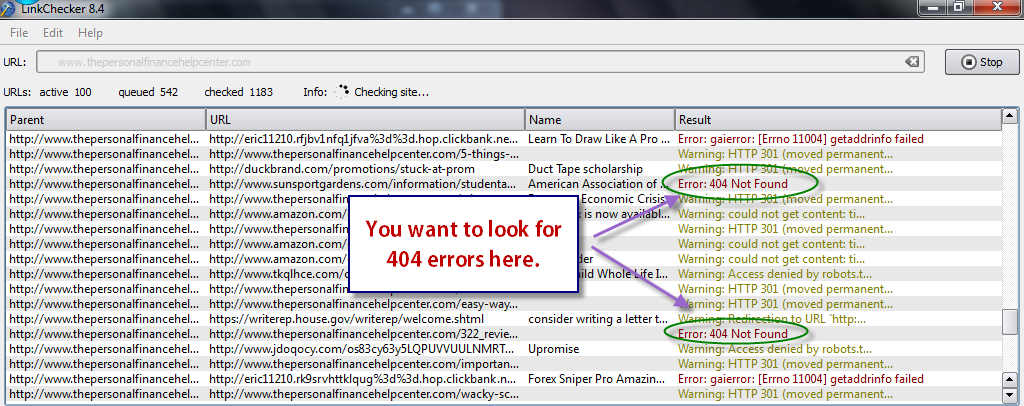Sort by the Name column header
Screen dimensions: 1024x406
tap(599, 120)
